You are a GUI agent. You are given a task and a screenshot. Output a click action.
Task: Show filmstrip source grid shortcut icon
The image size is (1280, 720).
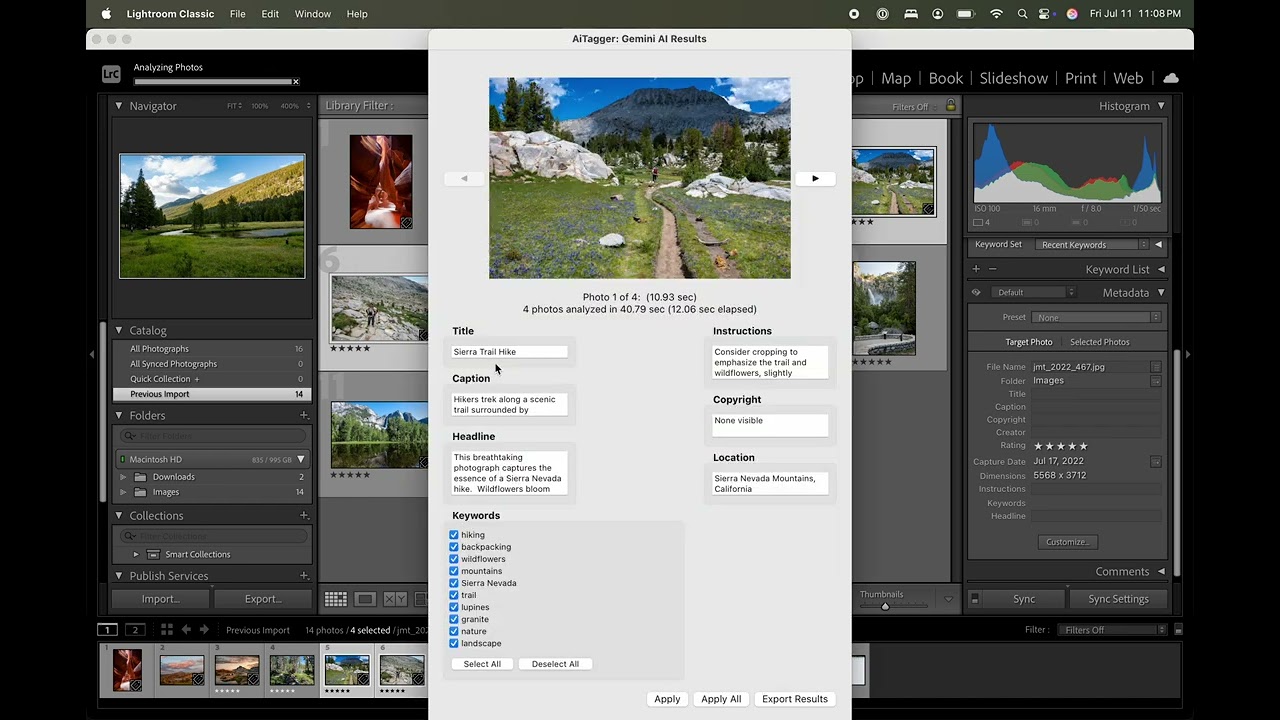[x=167, y=630]
